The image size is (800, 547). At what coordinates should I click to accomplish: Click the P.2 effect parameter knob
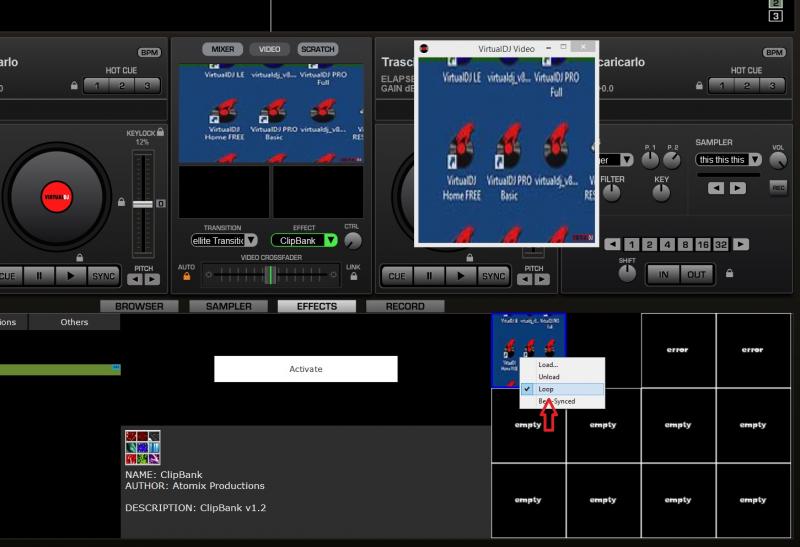click(x=672, y=161)
